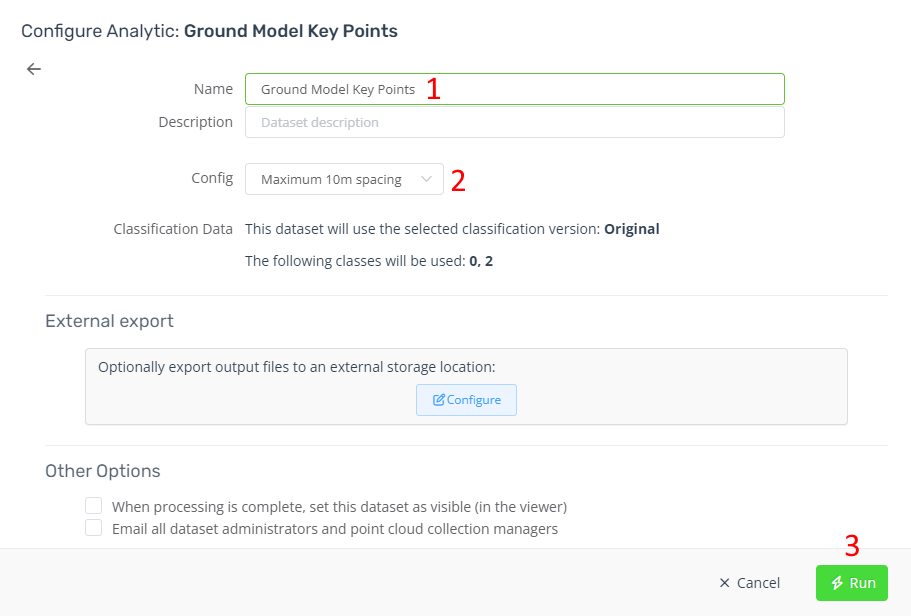Image resolution: width=911 pixels, height=616 pixels.
Task: Check "Email all dataset administrators" option
Action: coord(93,527)
